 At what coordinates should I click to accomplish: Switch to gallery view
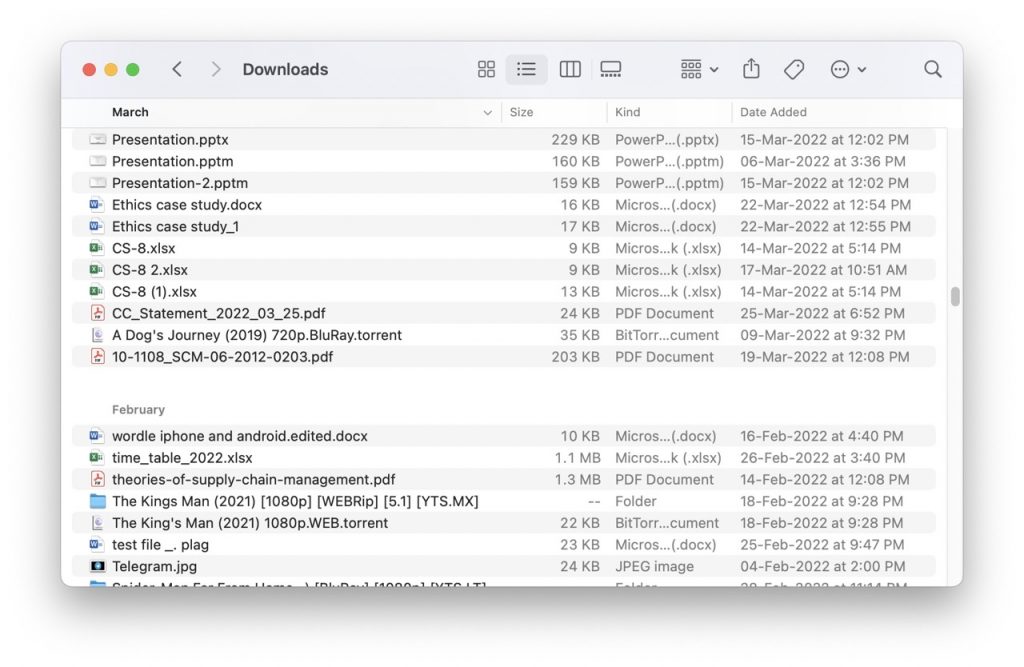pyautogui.click(x=611, y=69)
